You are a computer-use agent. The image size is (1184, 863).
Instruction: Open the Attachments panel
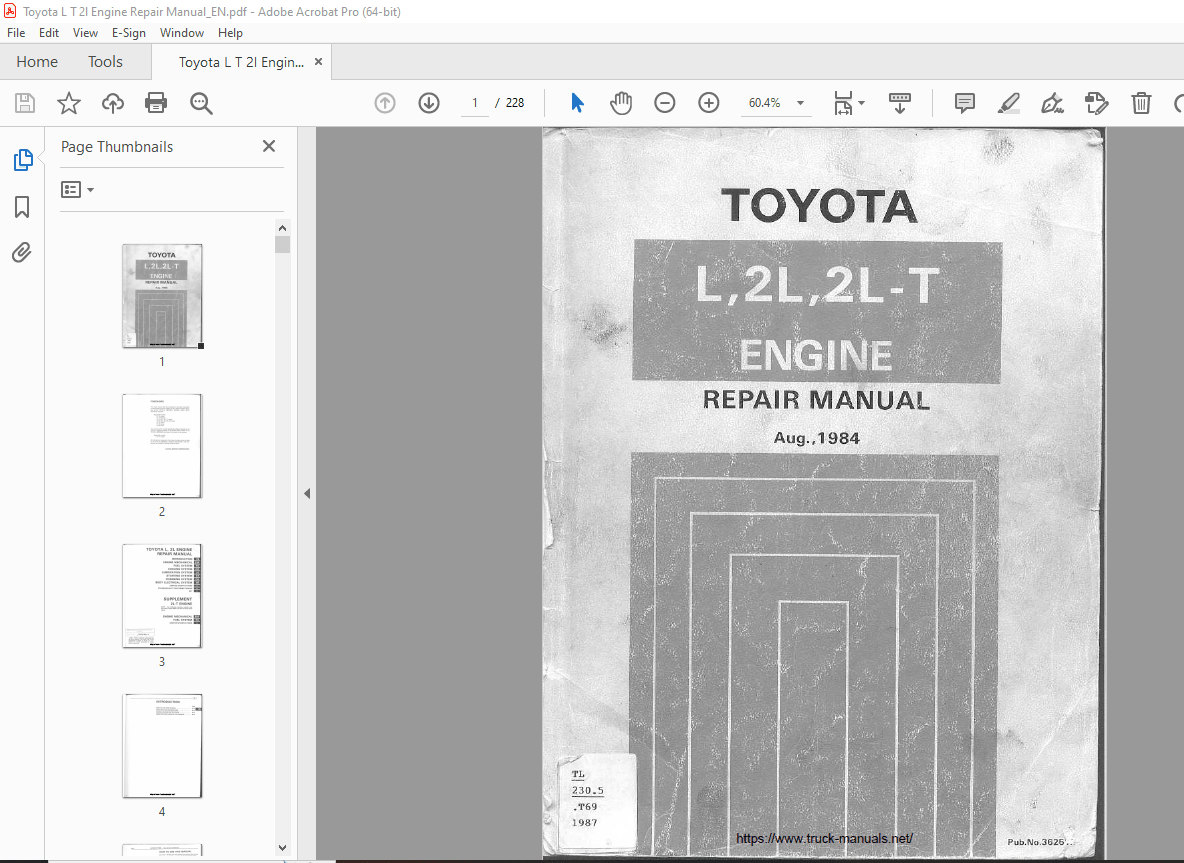(22, 252)
